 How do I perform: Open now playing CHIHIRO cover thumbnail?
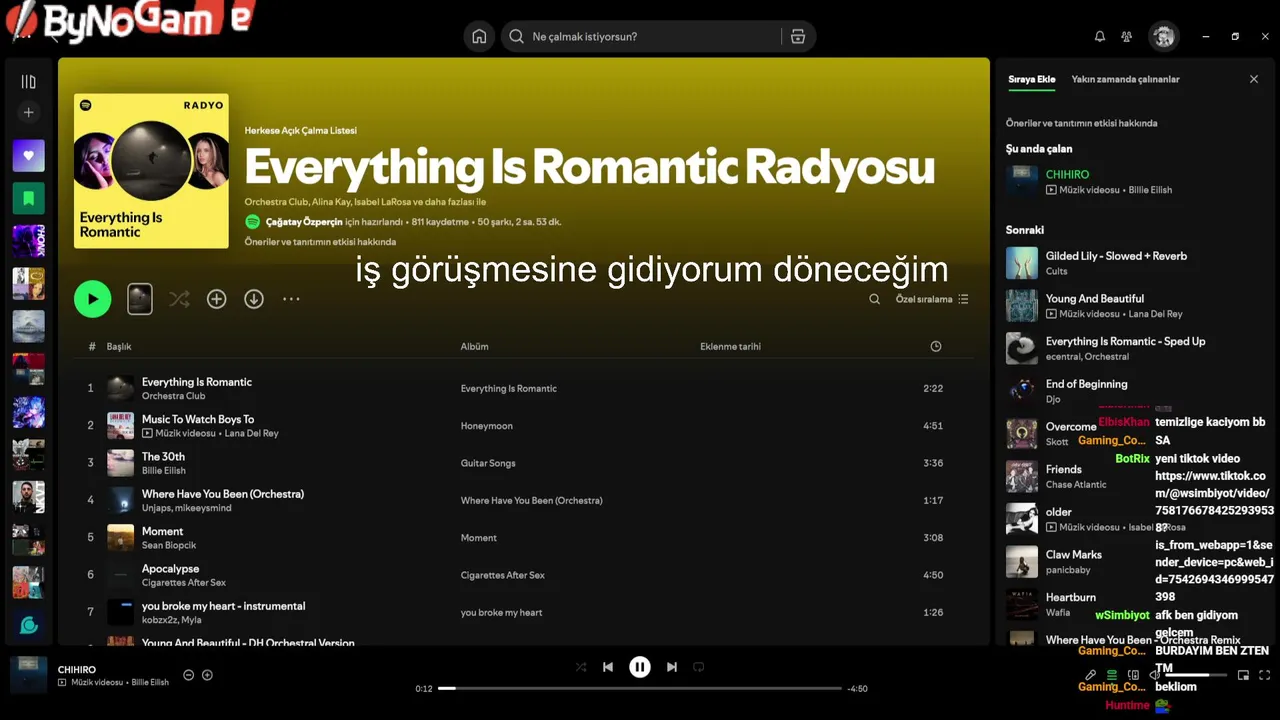(x=29, y=675)
